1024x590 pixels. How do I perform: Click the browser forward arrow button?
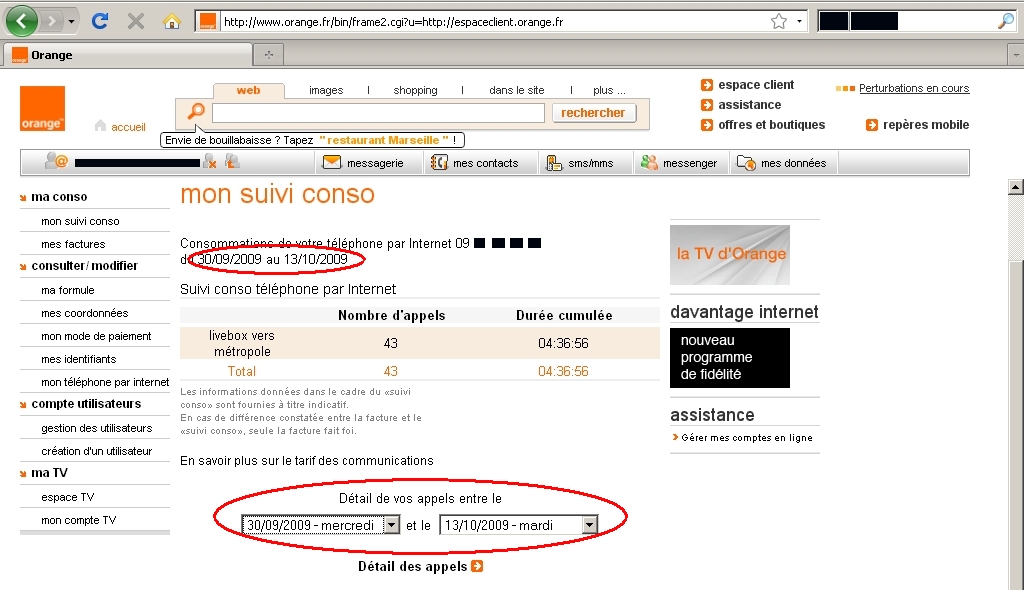tap(51, 22)
